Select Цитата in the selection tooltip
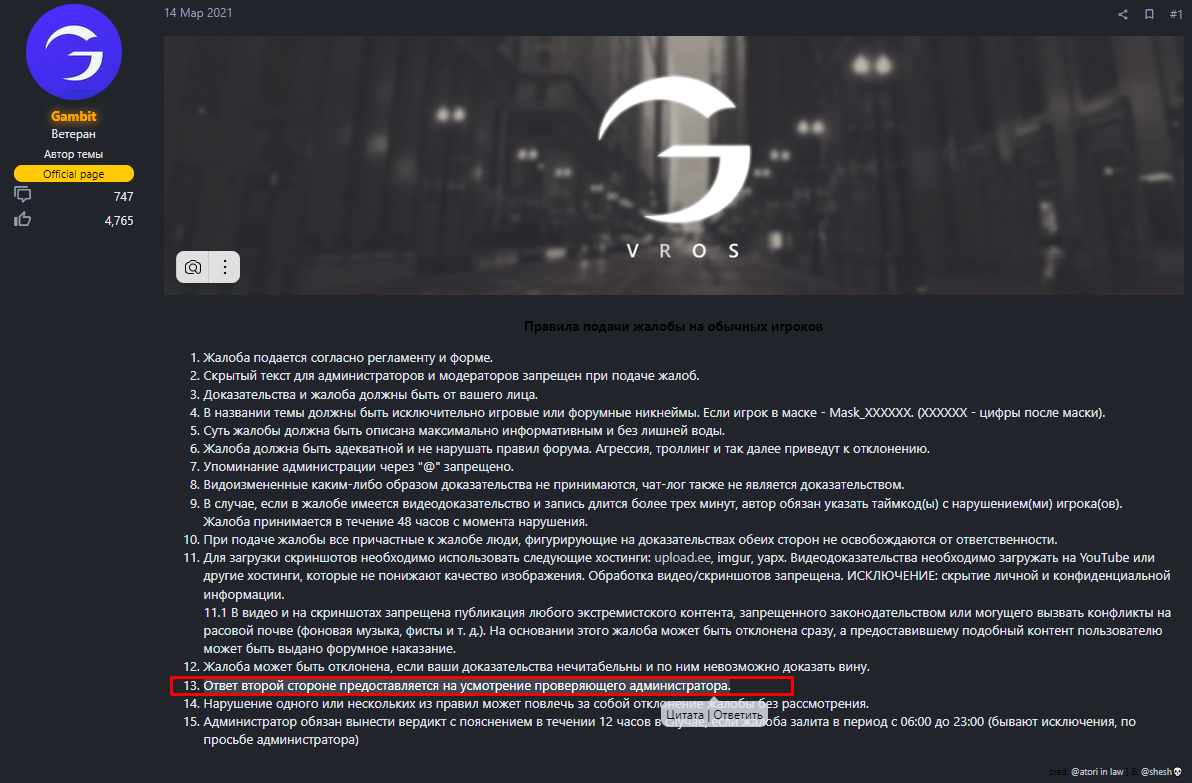Viewport: 1192px width, 783px height. (x=685, y=715)
